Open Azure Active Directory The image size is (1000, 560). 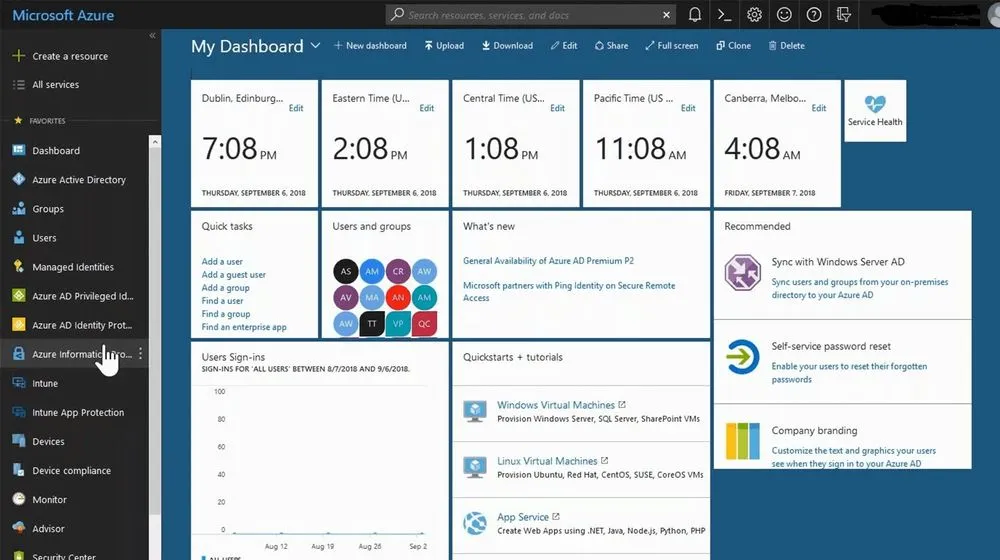pyautogui.click(x=78, y=180)
